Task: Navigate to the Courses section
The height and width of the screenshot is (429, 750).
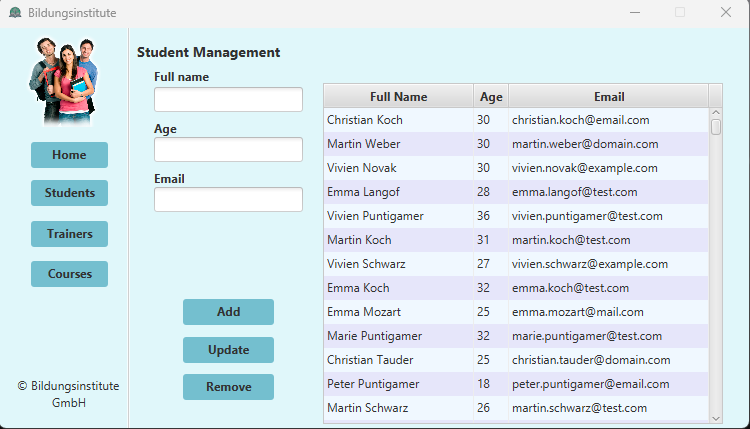Action: tap(69, 274)
